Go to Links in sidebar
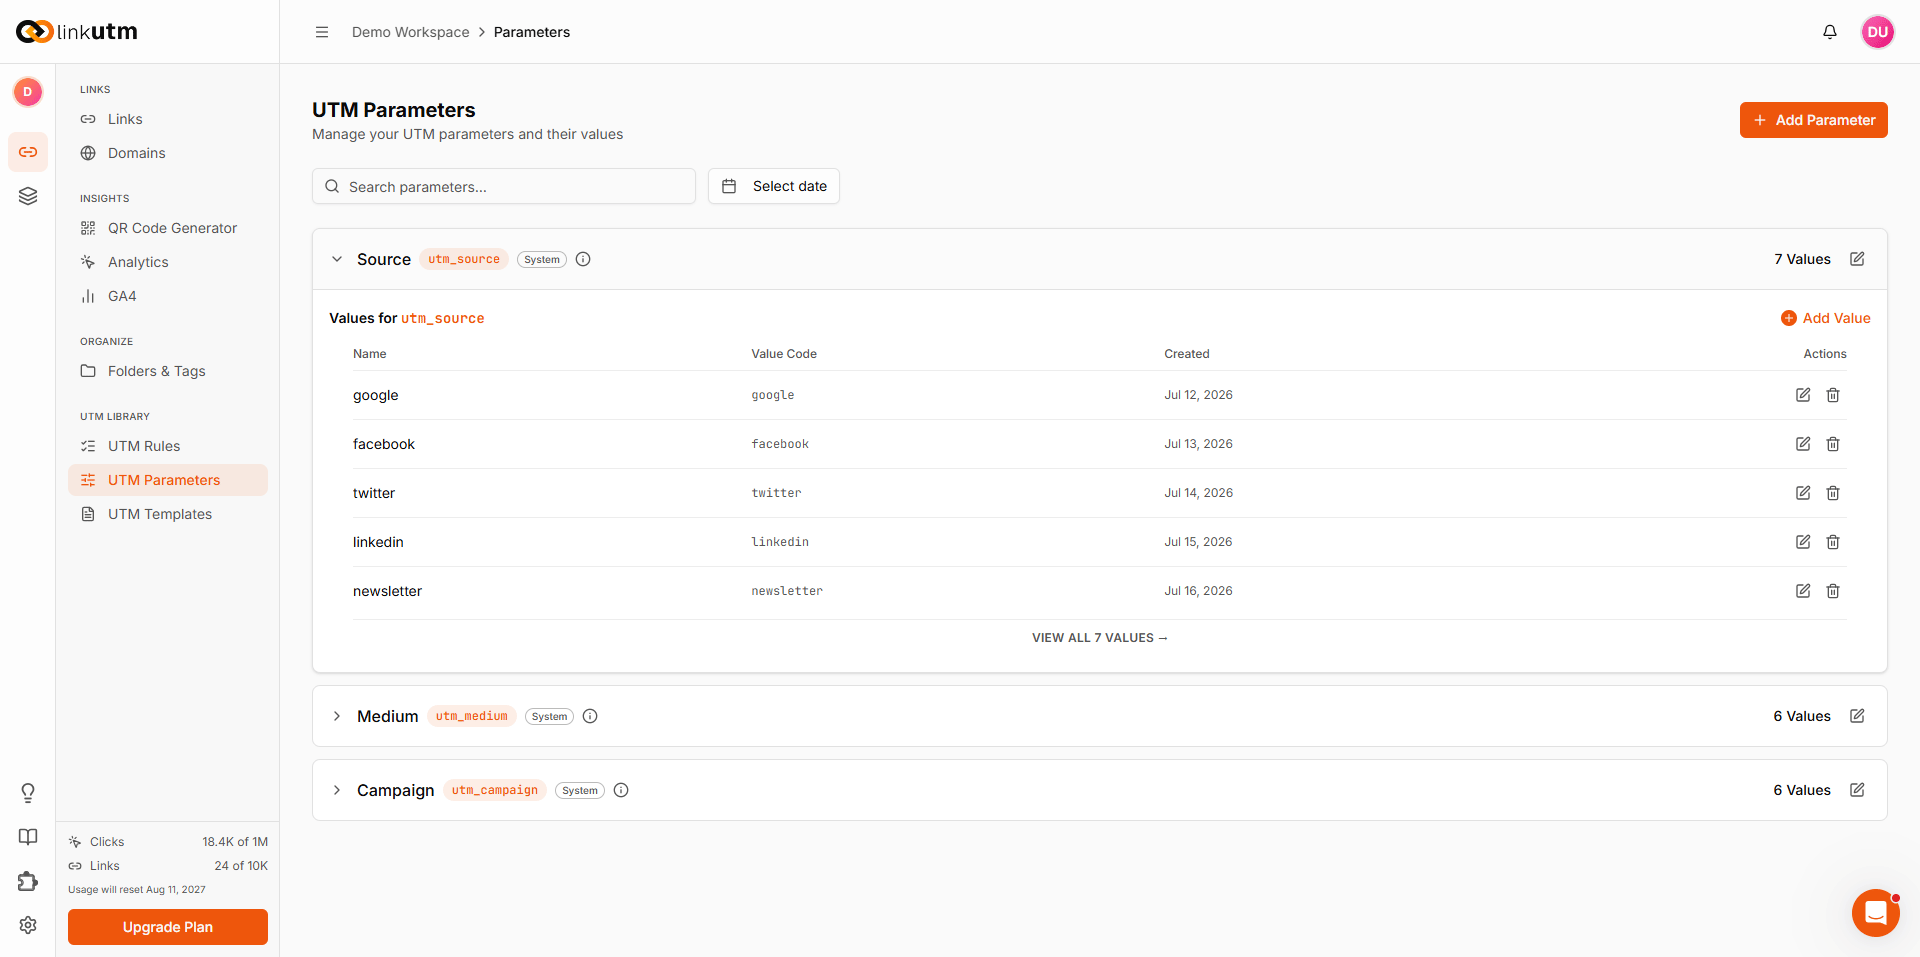The width and height of the screenshot is (1920, 957). (168, 119)
